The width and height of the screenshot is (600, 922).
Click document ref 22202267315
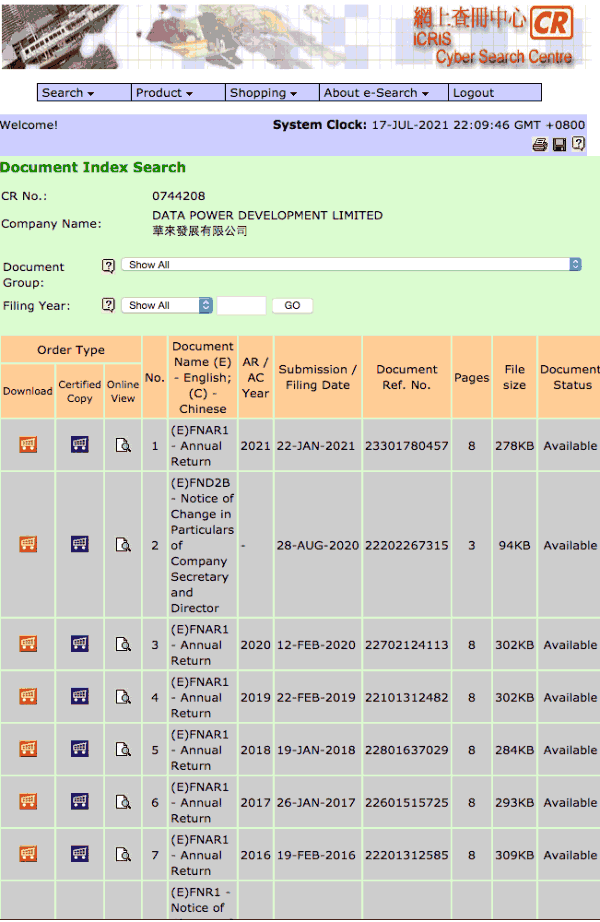click(x=406, y=545)
